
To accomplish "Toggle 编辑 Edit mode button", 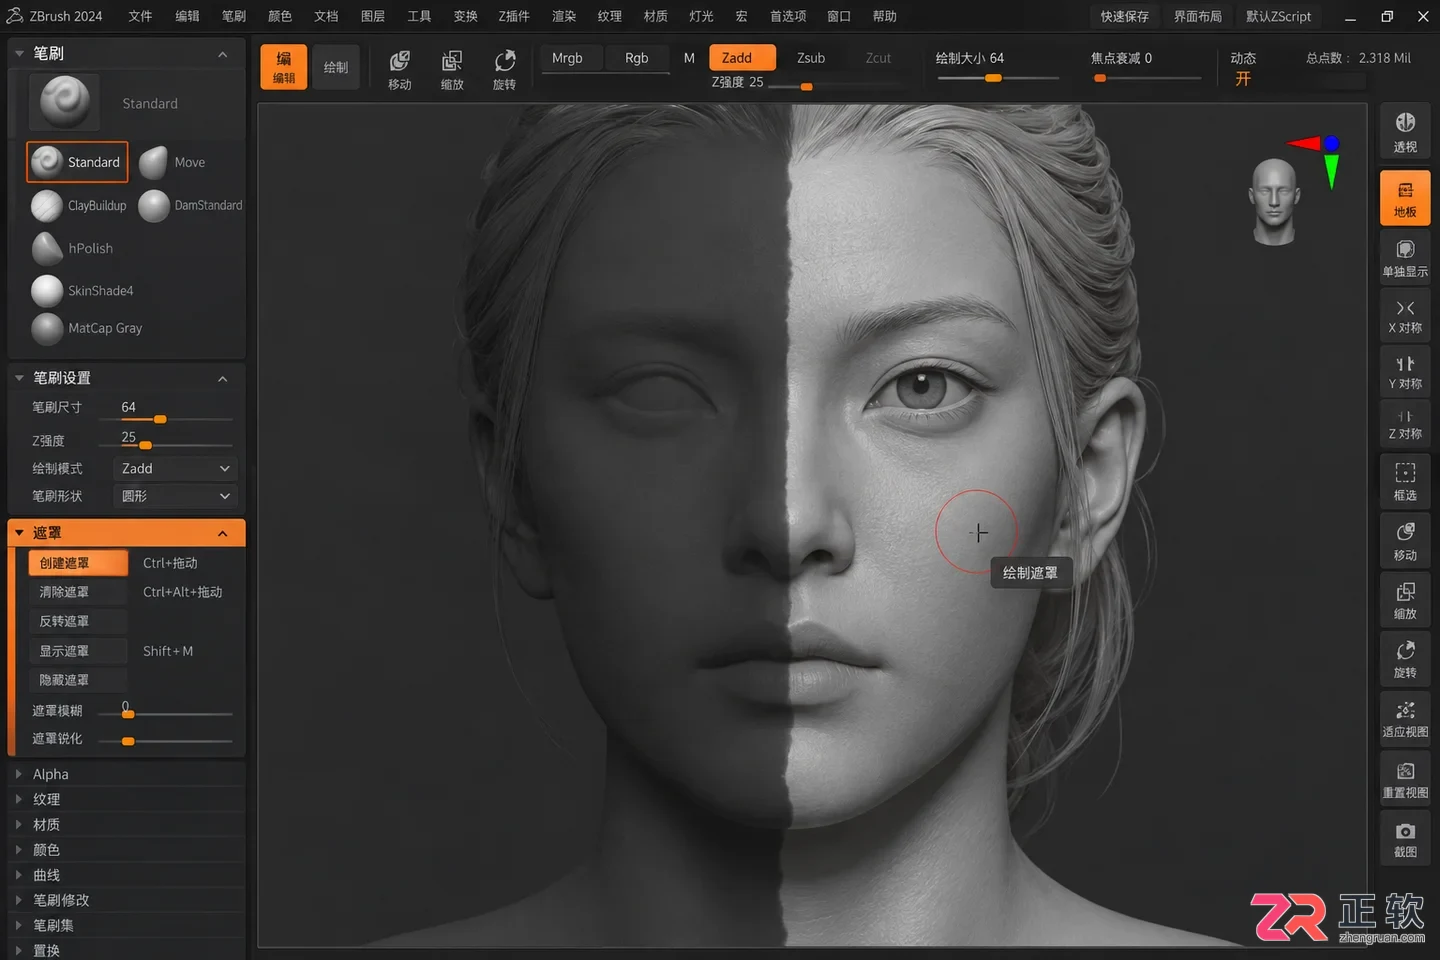I will (x=284, y=67).
